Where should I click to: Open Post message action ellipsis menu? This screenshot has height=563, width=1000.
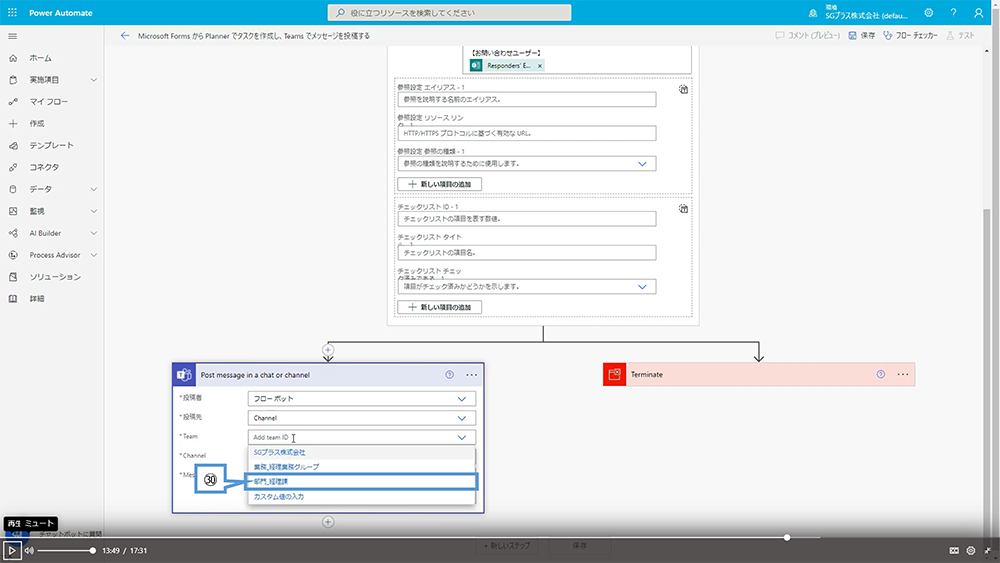471,375
